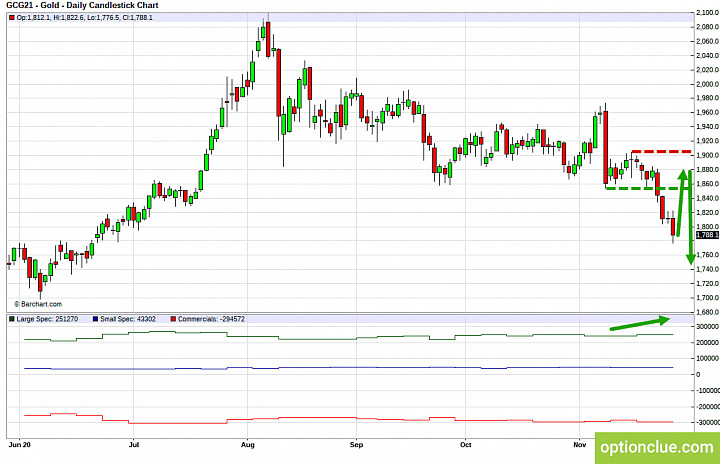Click the optionclue.com watermark link
This screenshot has height=464, width=720.
tap(657, 447)
